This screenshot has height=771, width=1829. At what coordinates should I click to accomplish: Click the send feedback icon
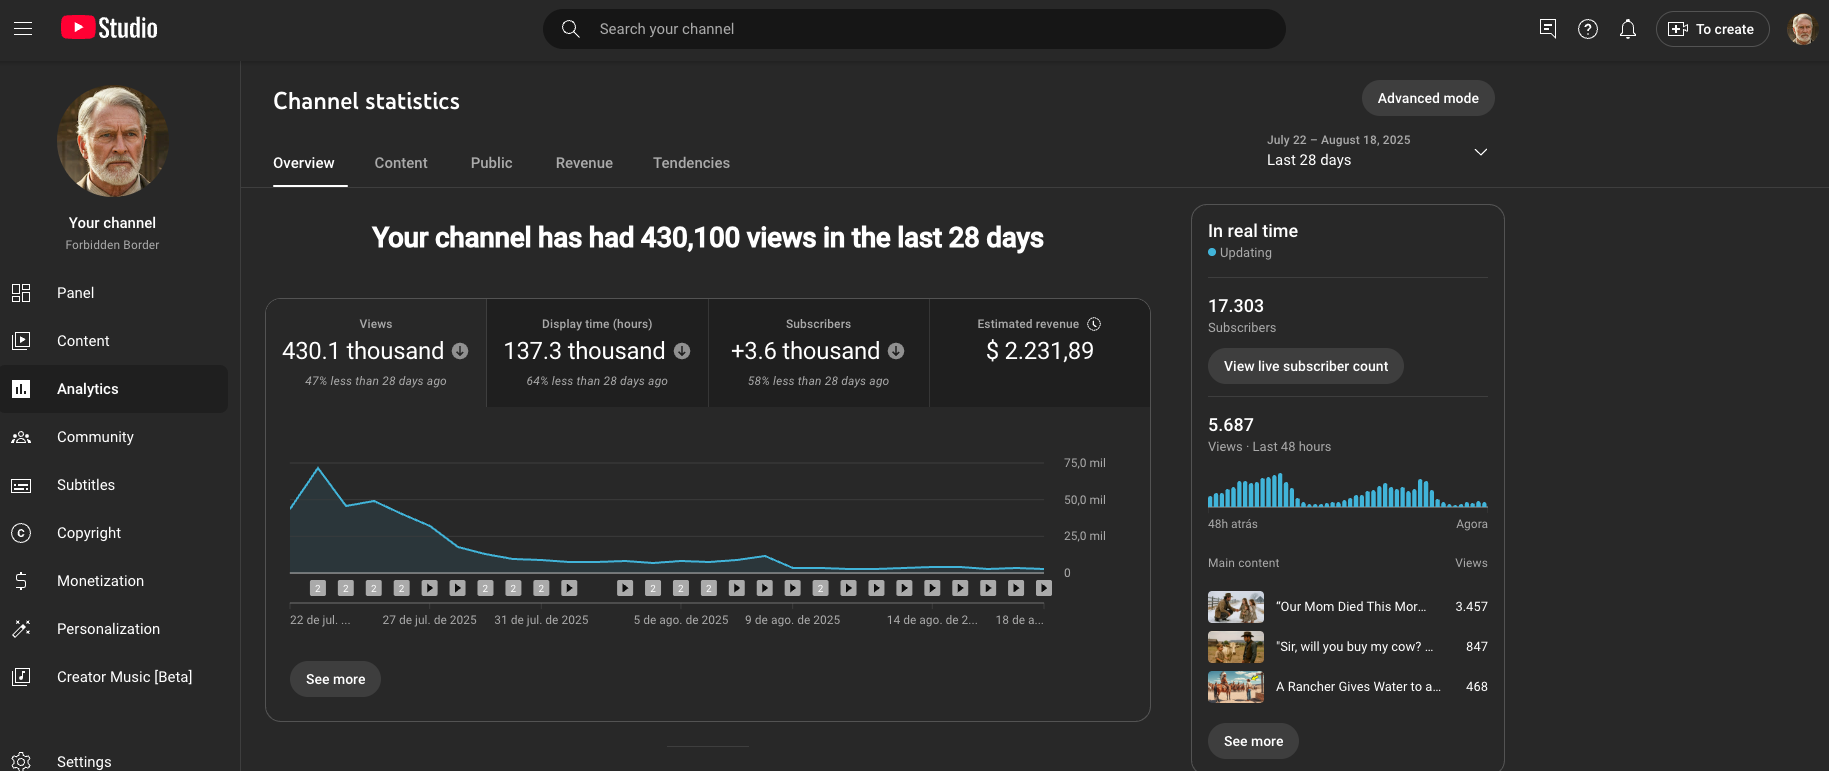(x=1547, y=29)
